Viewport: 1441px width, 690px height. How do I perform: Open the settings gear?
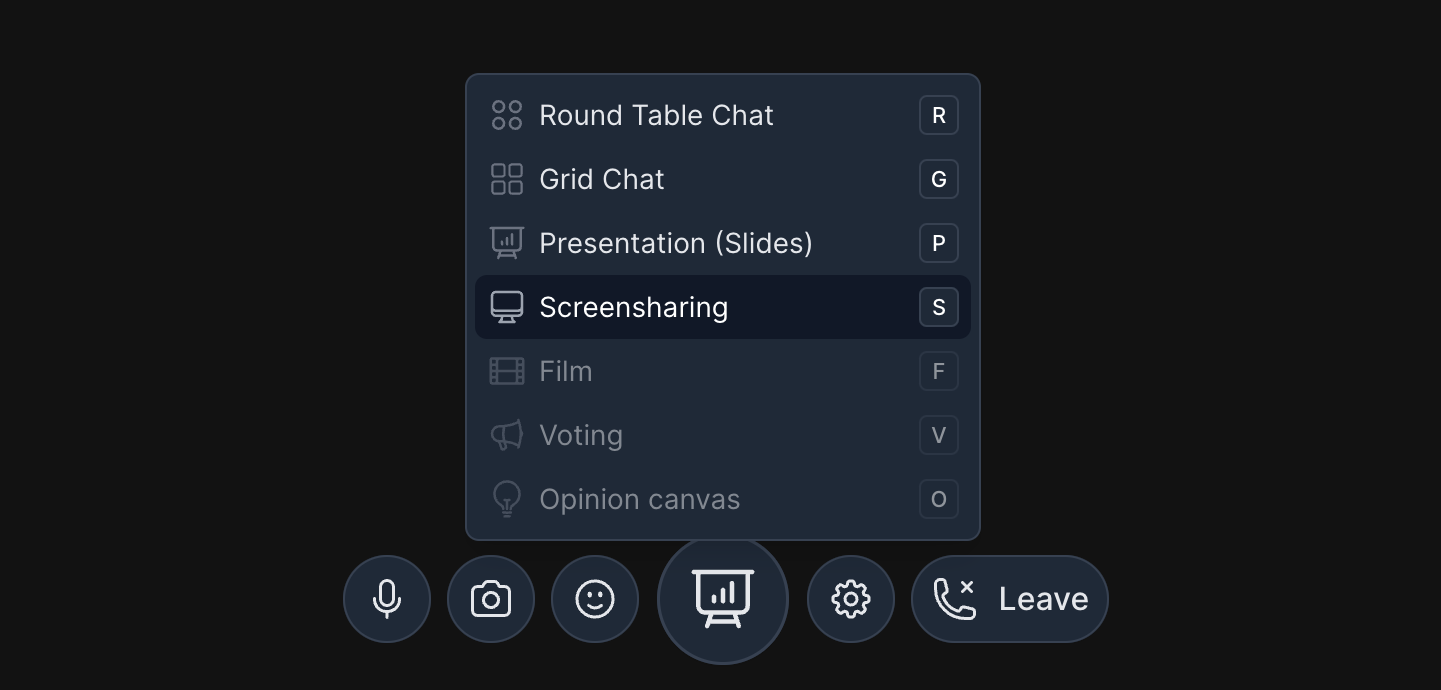click(x=850, y=598)
